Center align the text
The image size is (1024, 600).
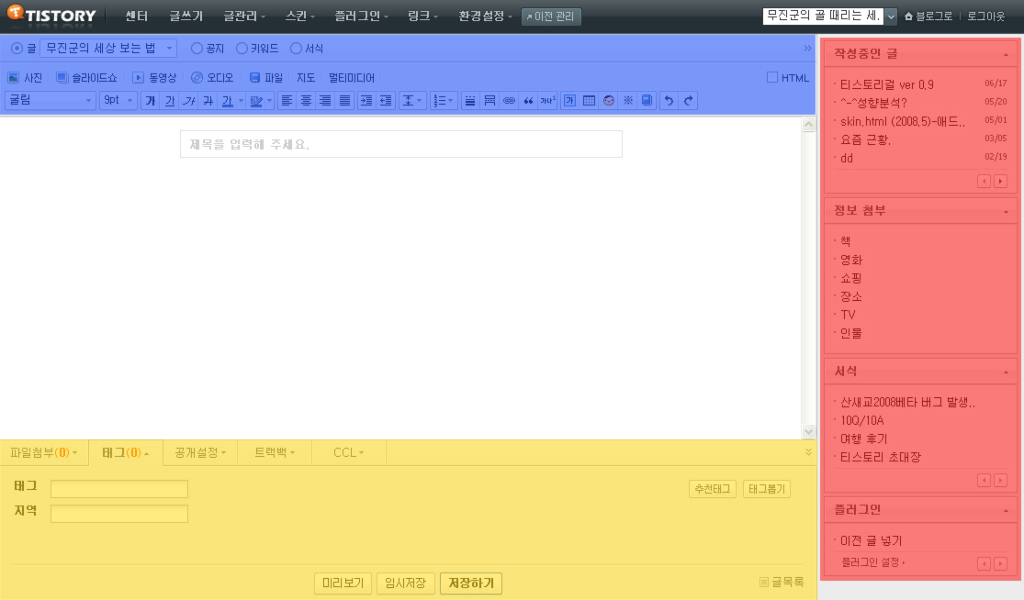pos(306,101)
